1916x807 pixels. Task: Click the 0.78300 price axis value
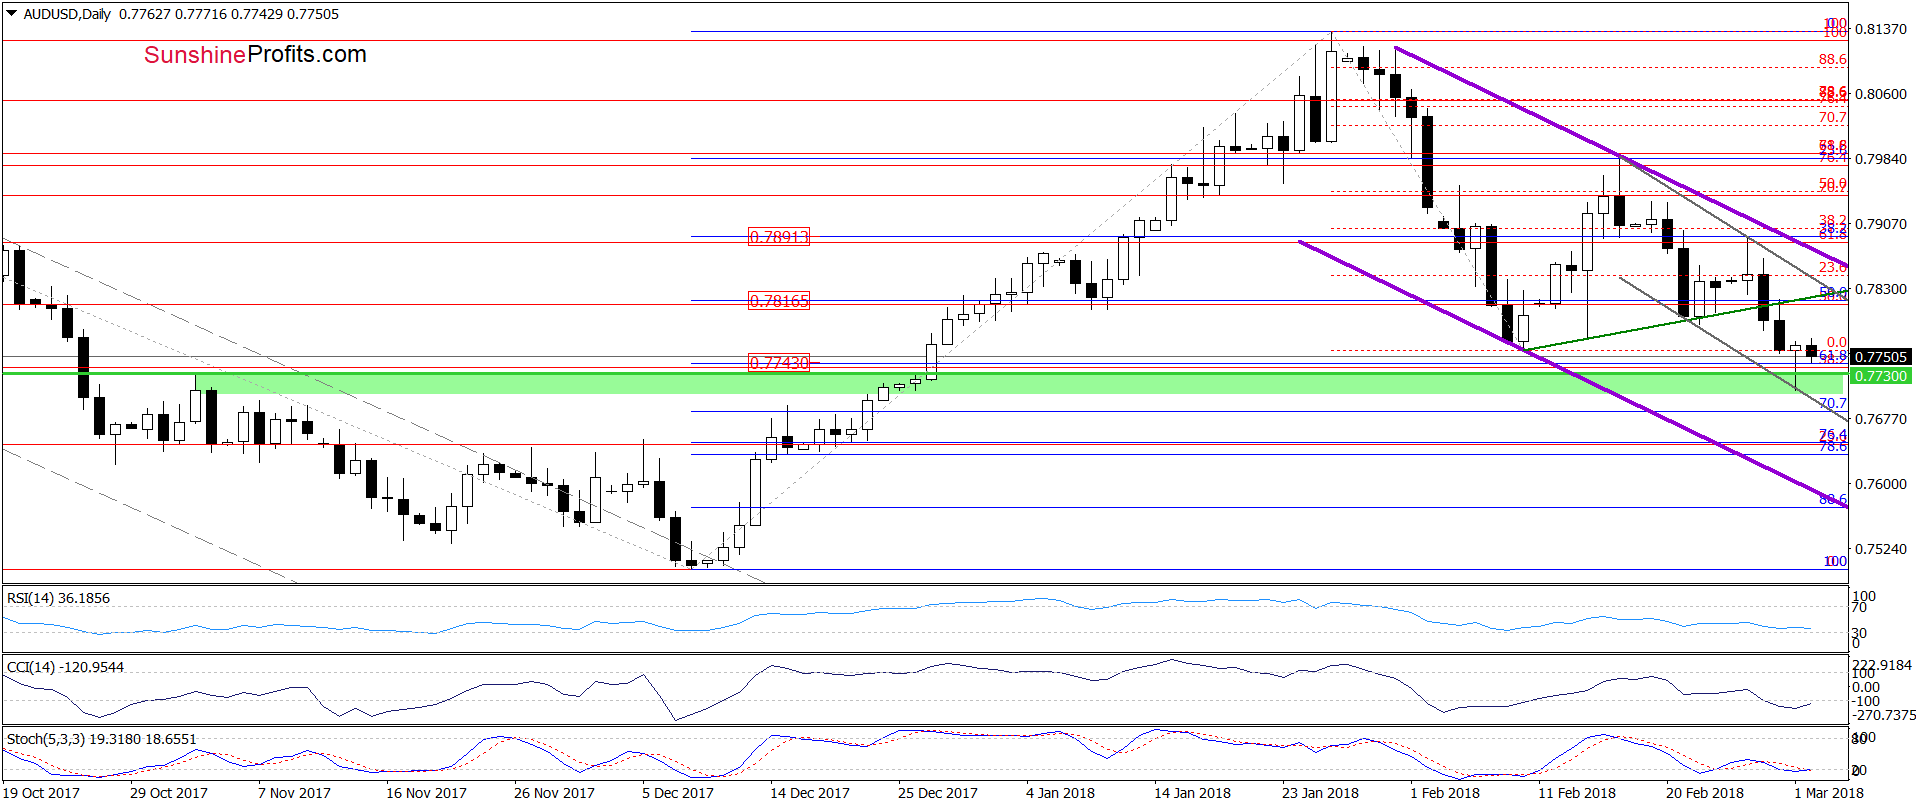tap(1881, 289)
